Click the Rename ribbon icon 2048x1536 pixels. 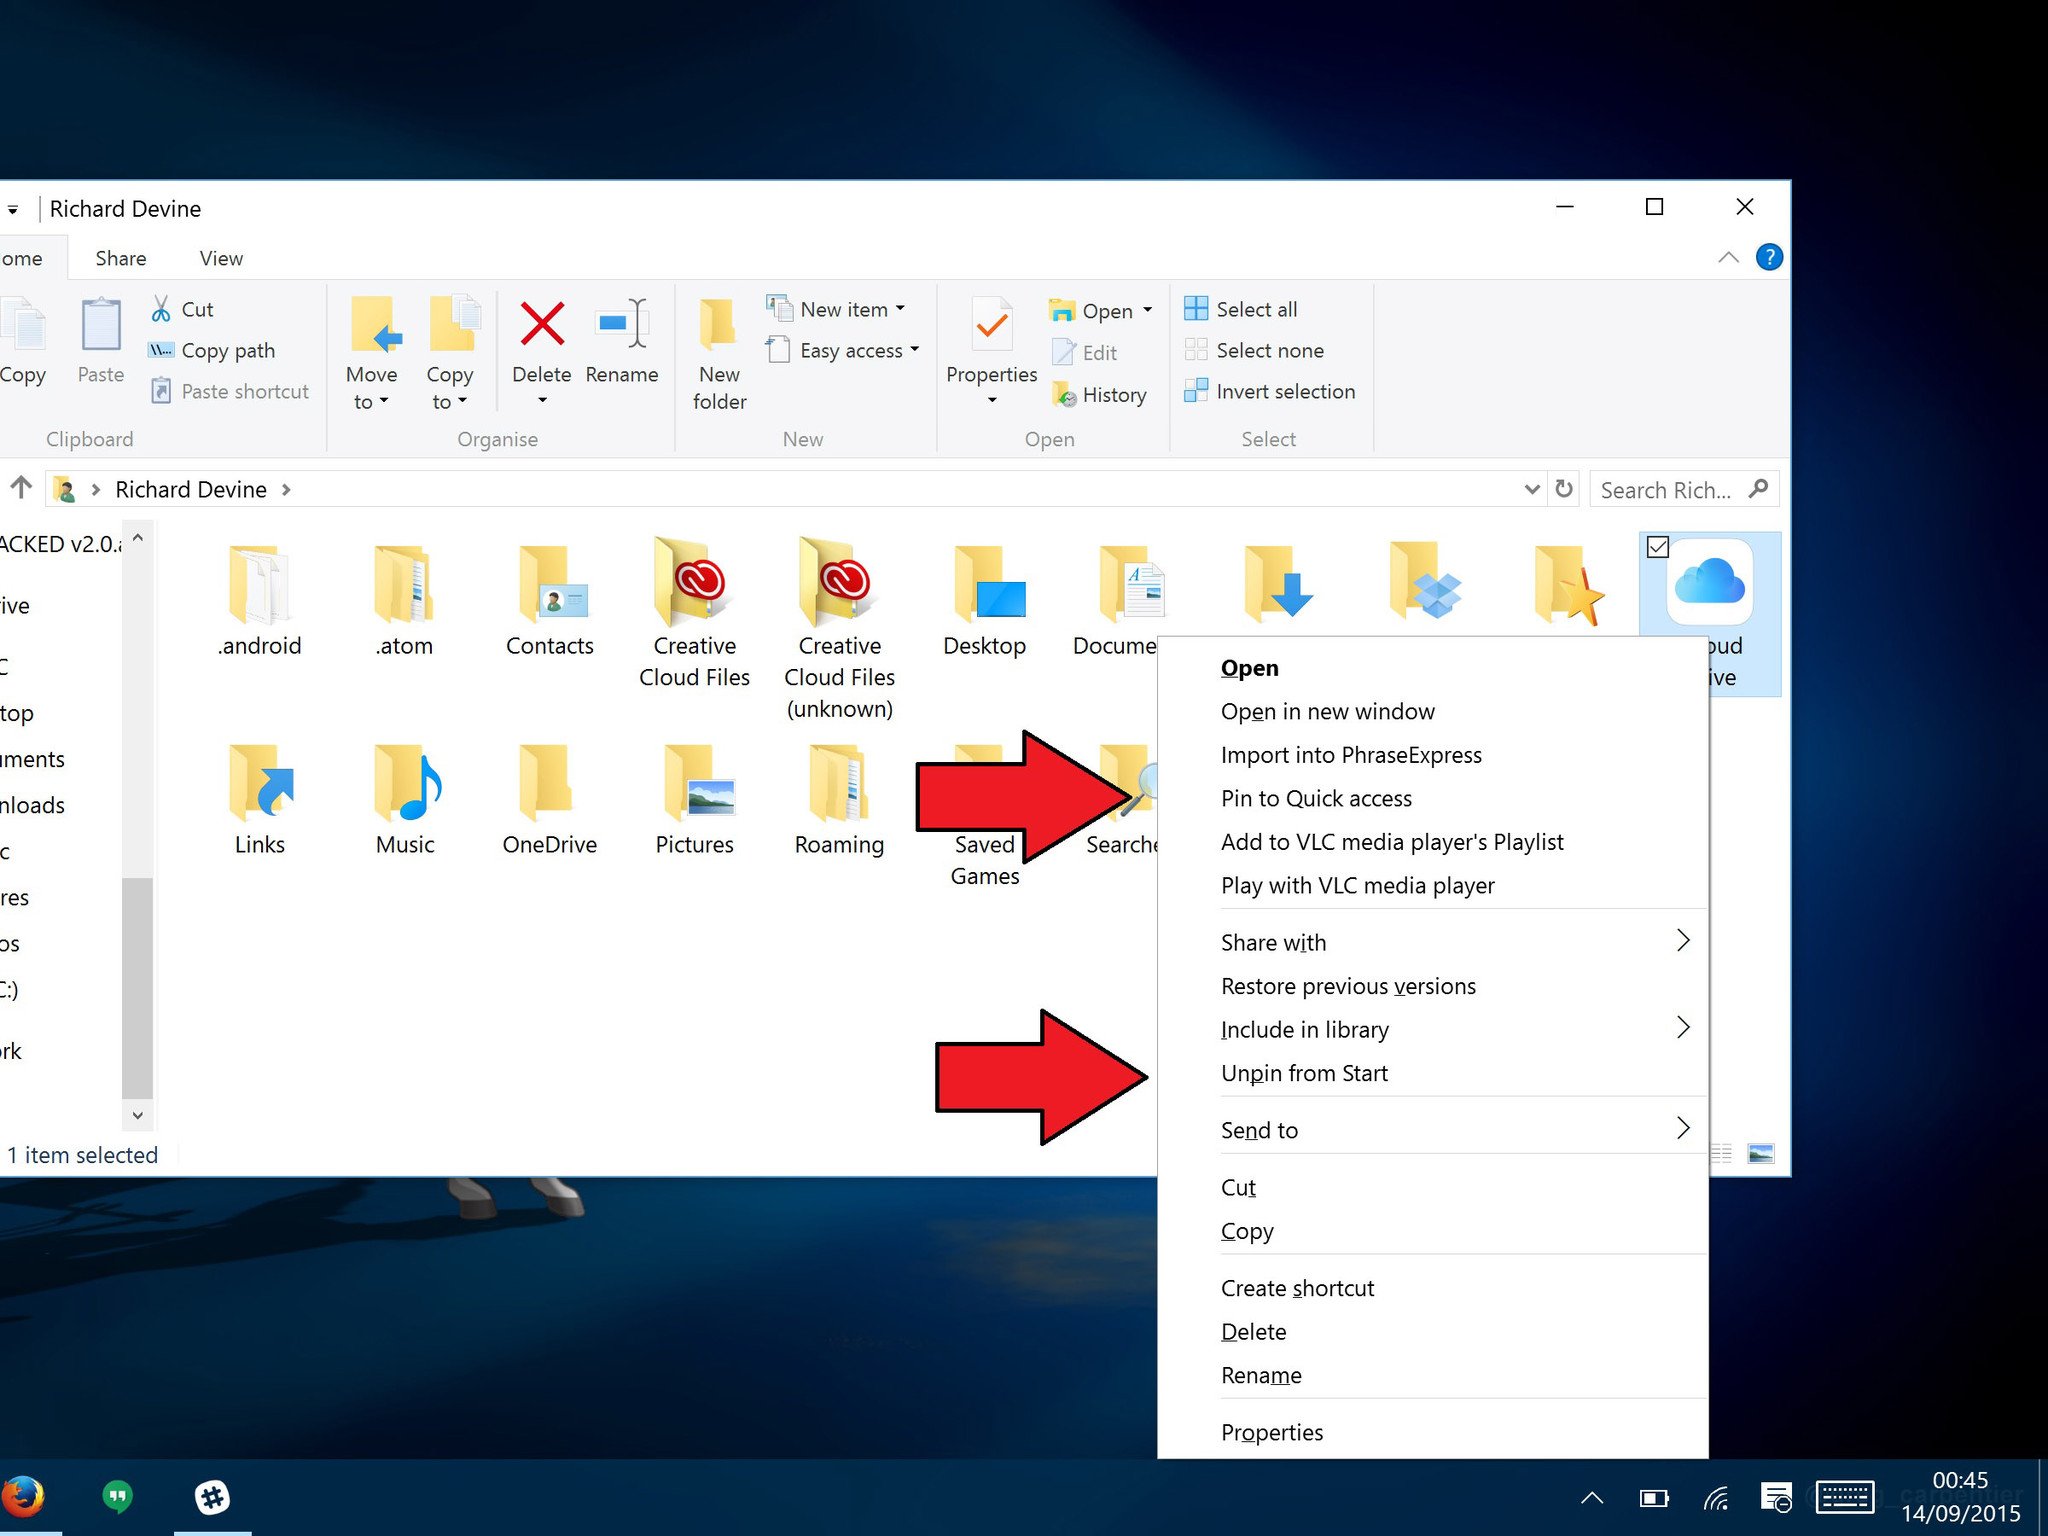point(621,325)
